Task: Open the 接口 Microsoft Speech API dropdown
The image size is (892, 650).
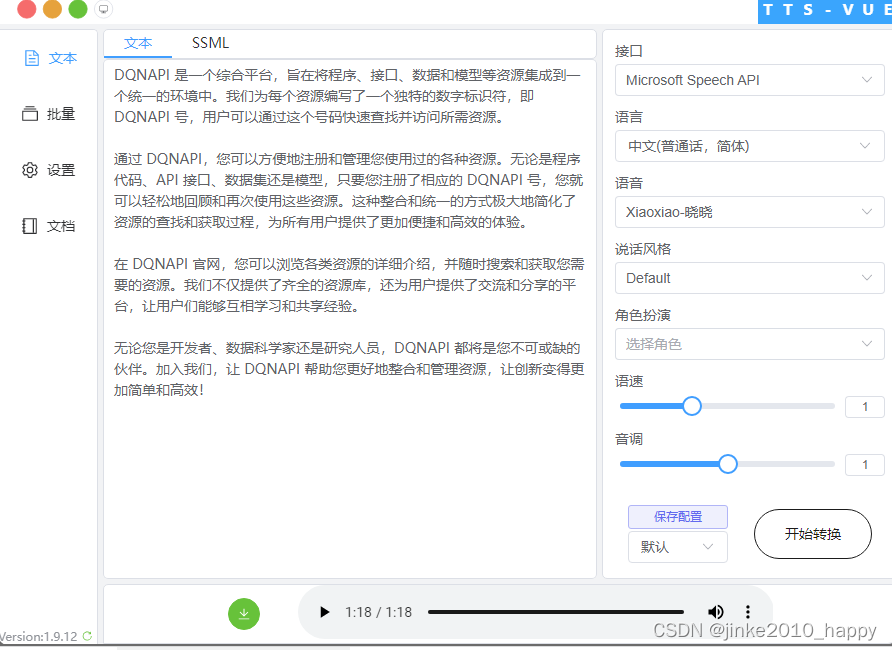Action: tap(749, 80)
